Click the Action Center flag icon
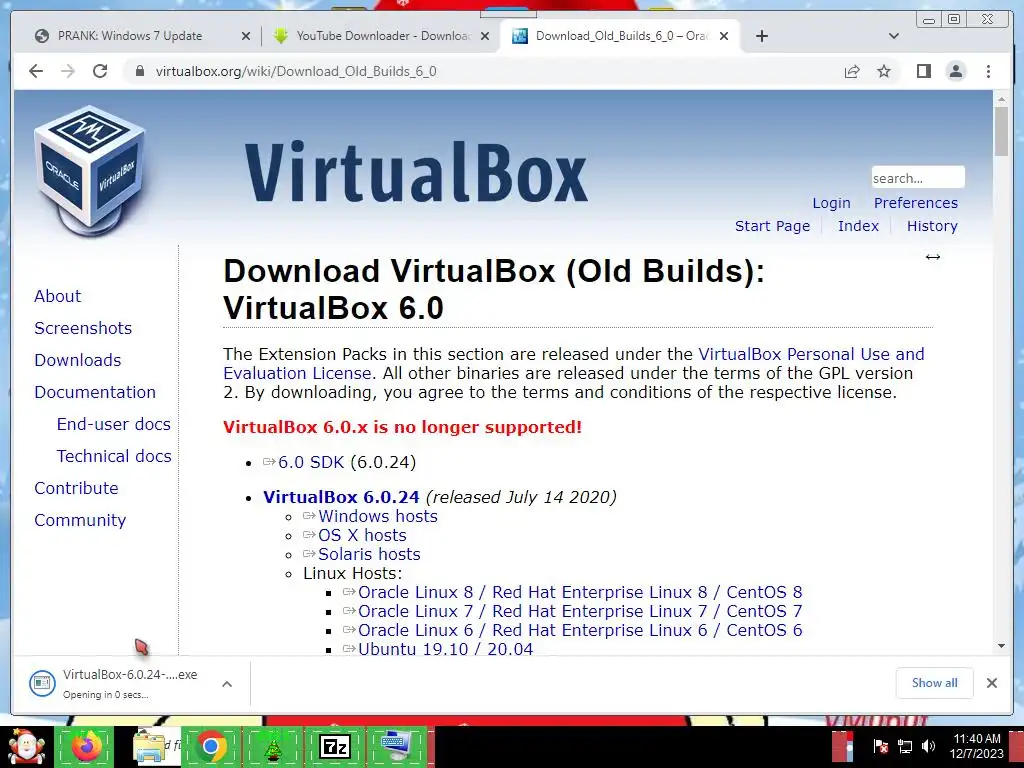 pos(880,746)
